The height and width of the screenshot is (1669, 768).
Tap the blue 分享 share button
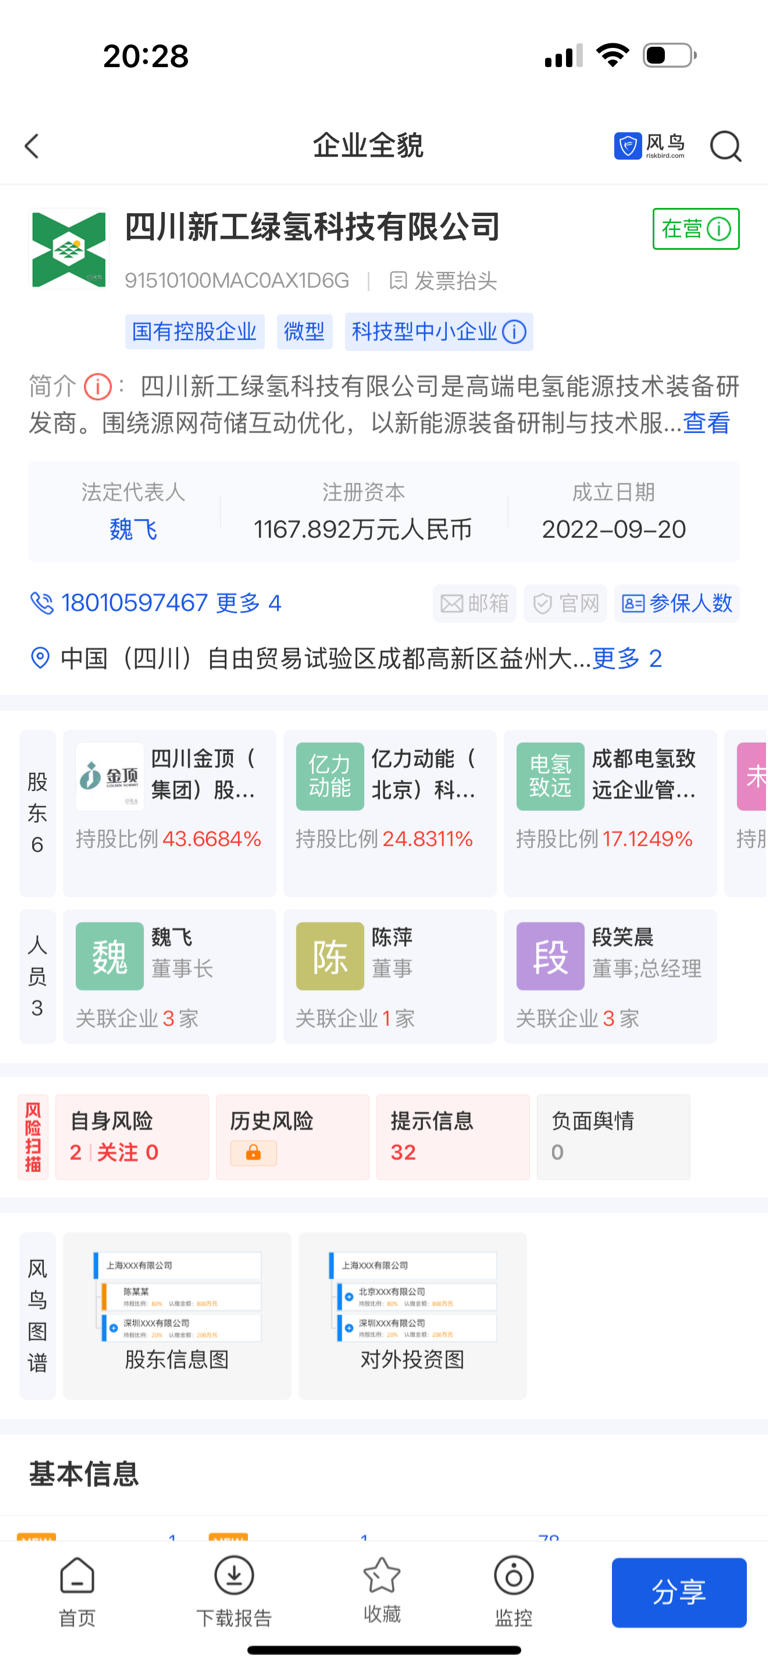(x=679, y=1592)
